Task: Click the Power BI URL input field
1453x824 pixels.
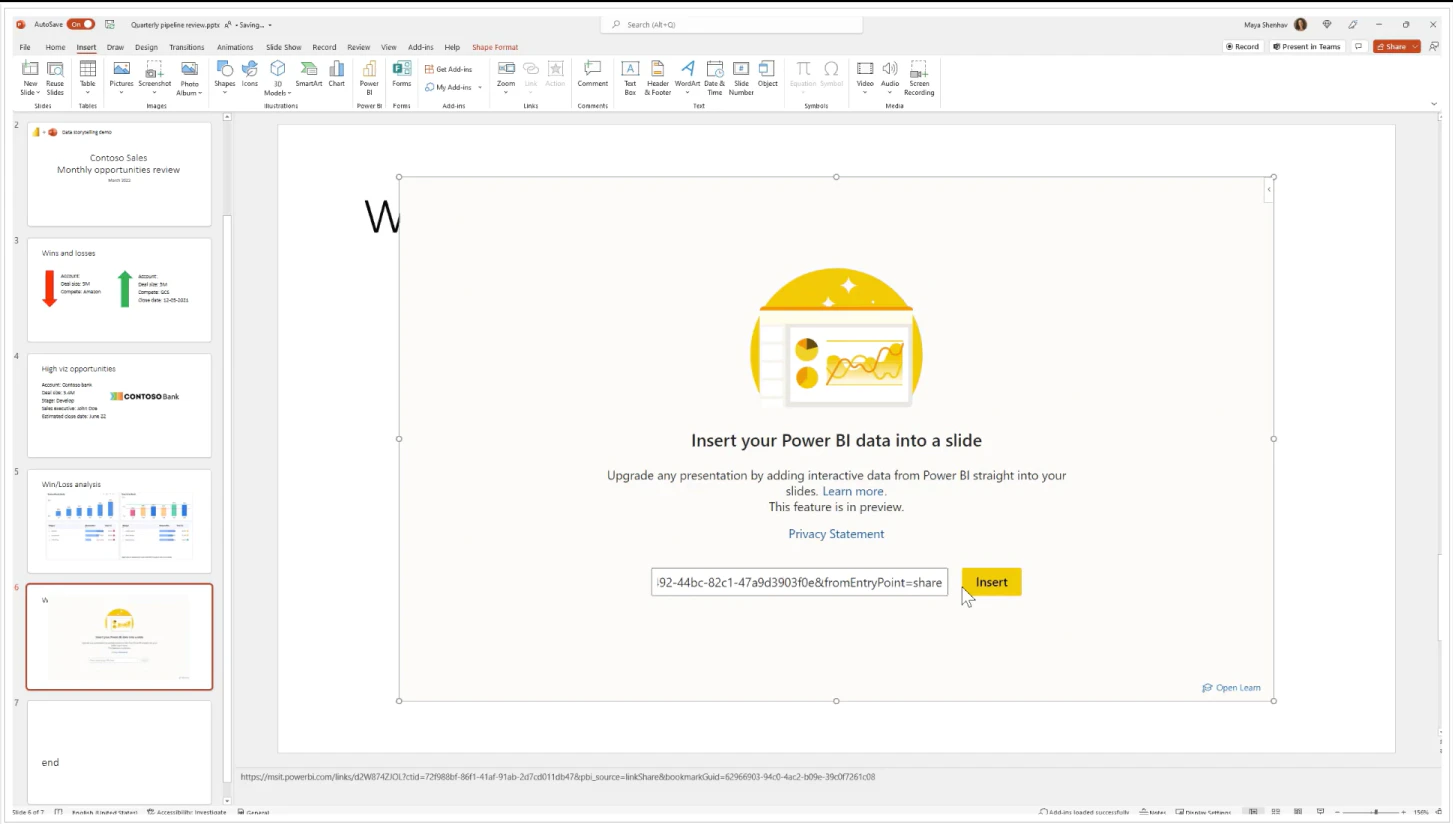Action: [x=799, y=582]
